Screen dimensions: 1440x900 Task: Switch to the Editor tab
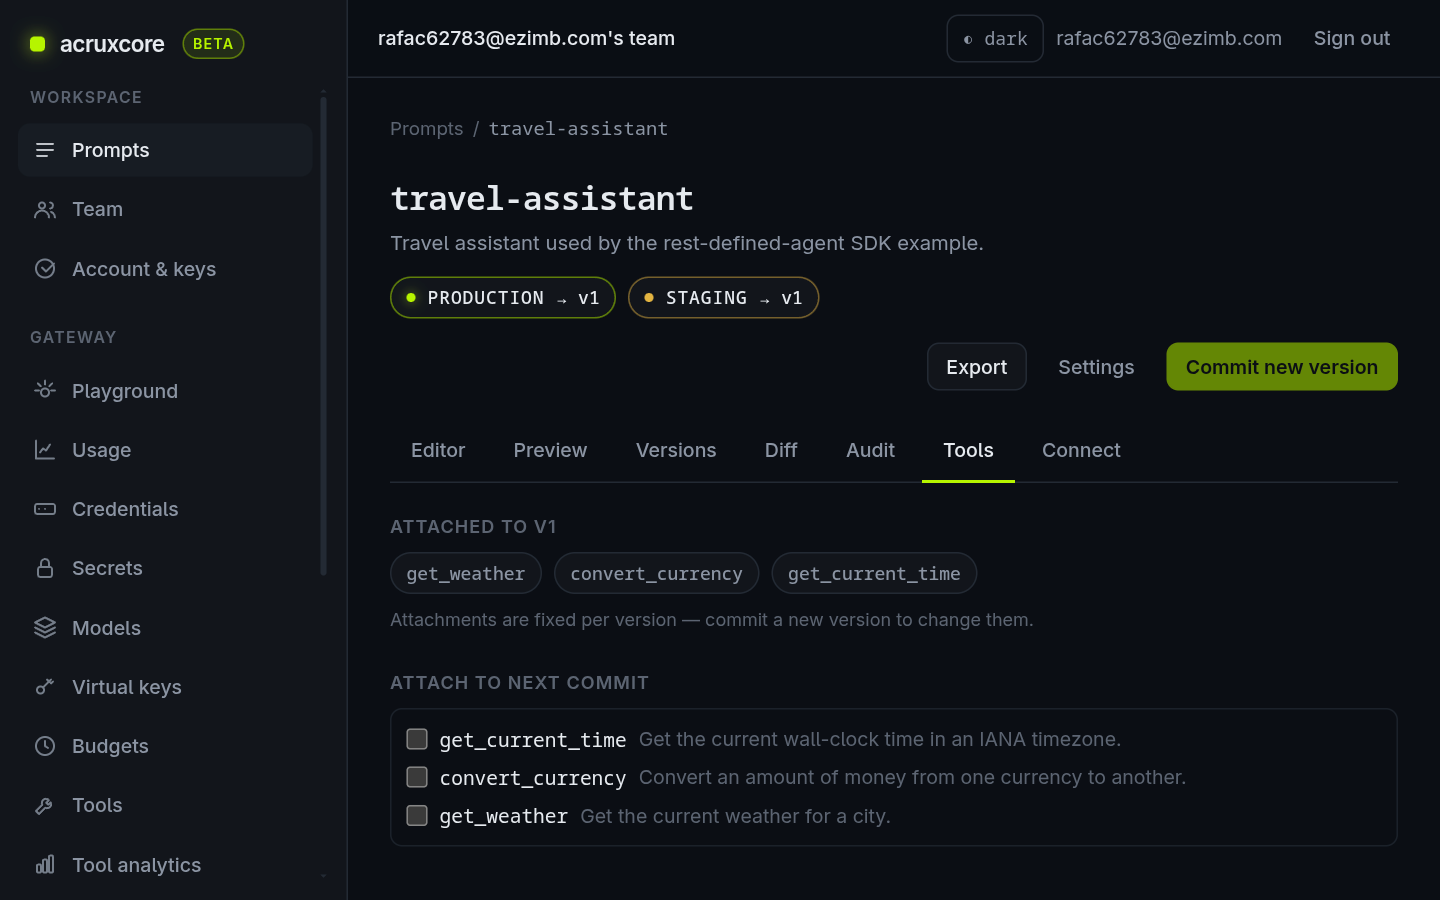(438, 450)
